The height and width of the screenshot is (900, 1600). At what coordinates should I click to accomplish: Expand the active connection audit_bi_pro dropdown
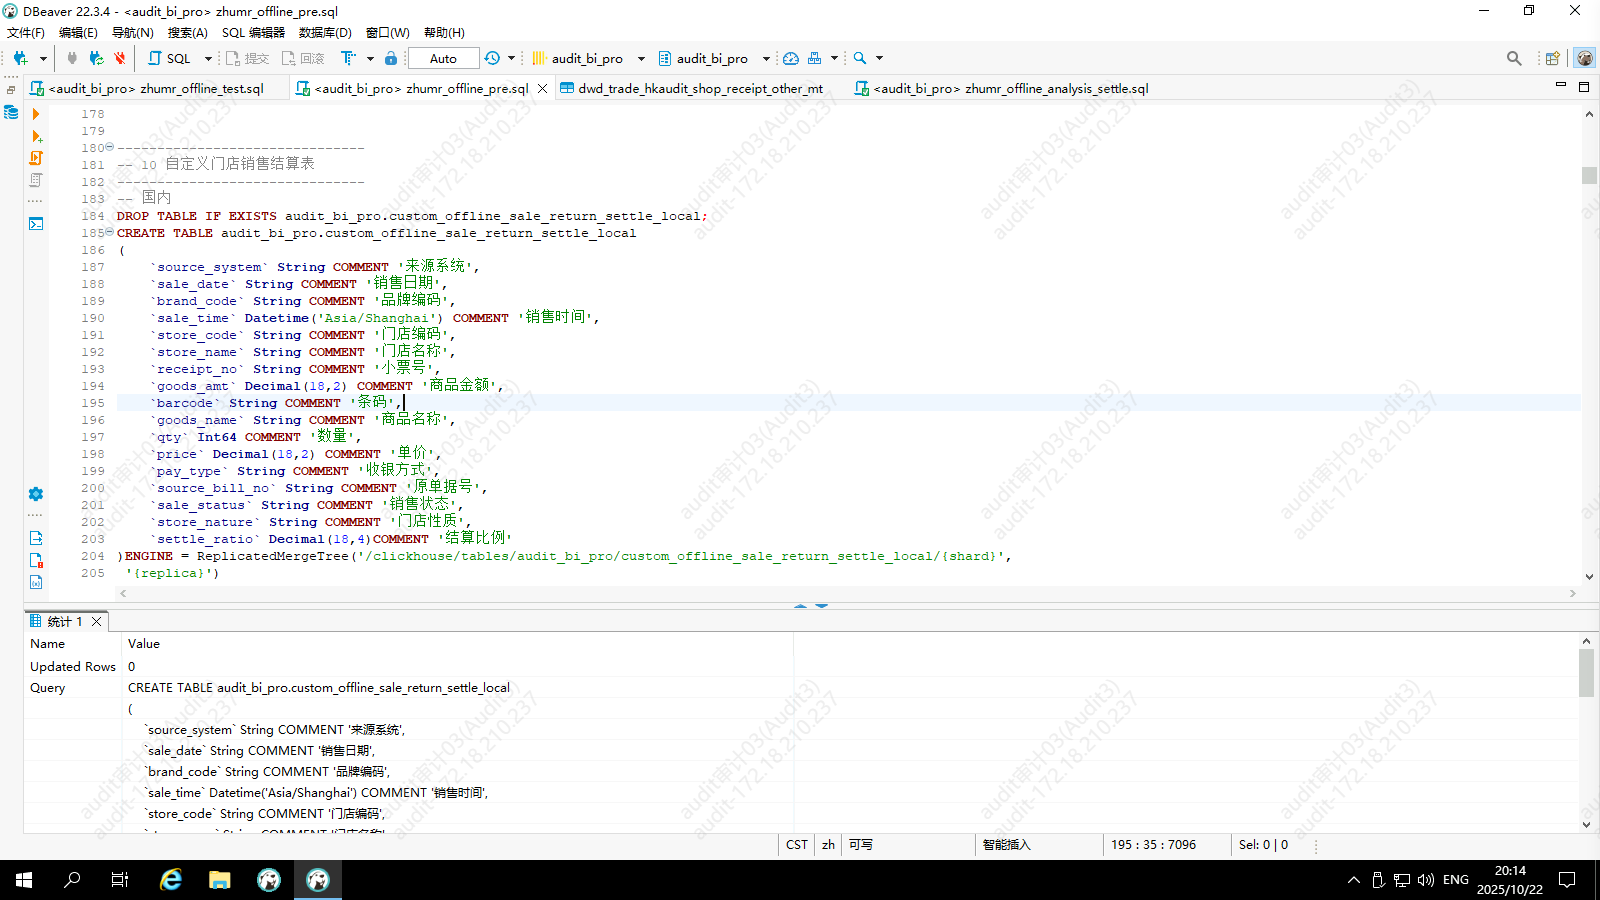[x=641, y=58]
